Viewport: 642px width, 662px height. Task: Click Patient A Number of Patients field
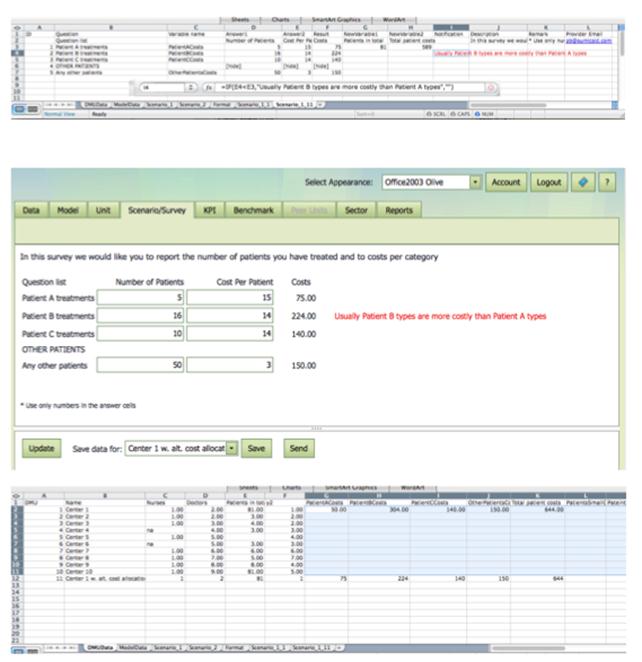140,298
